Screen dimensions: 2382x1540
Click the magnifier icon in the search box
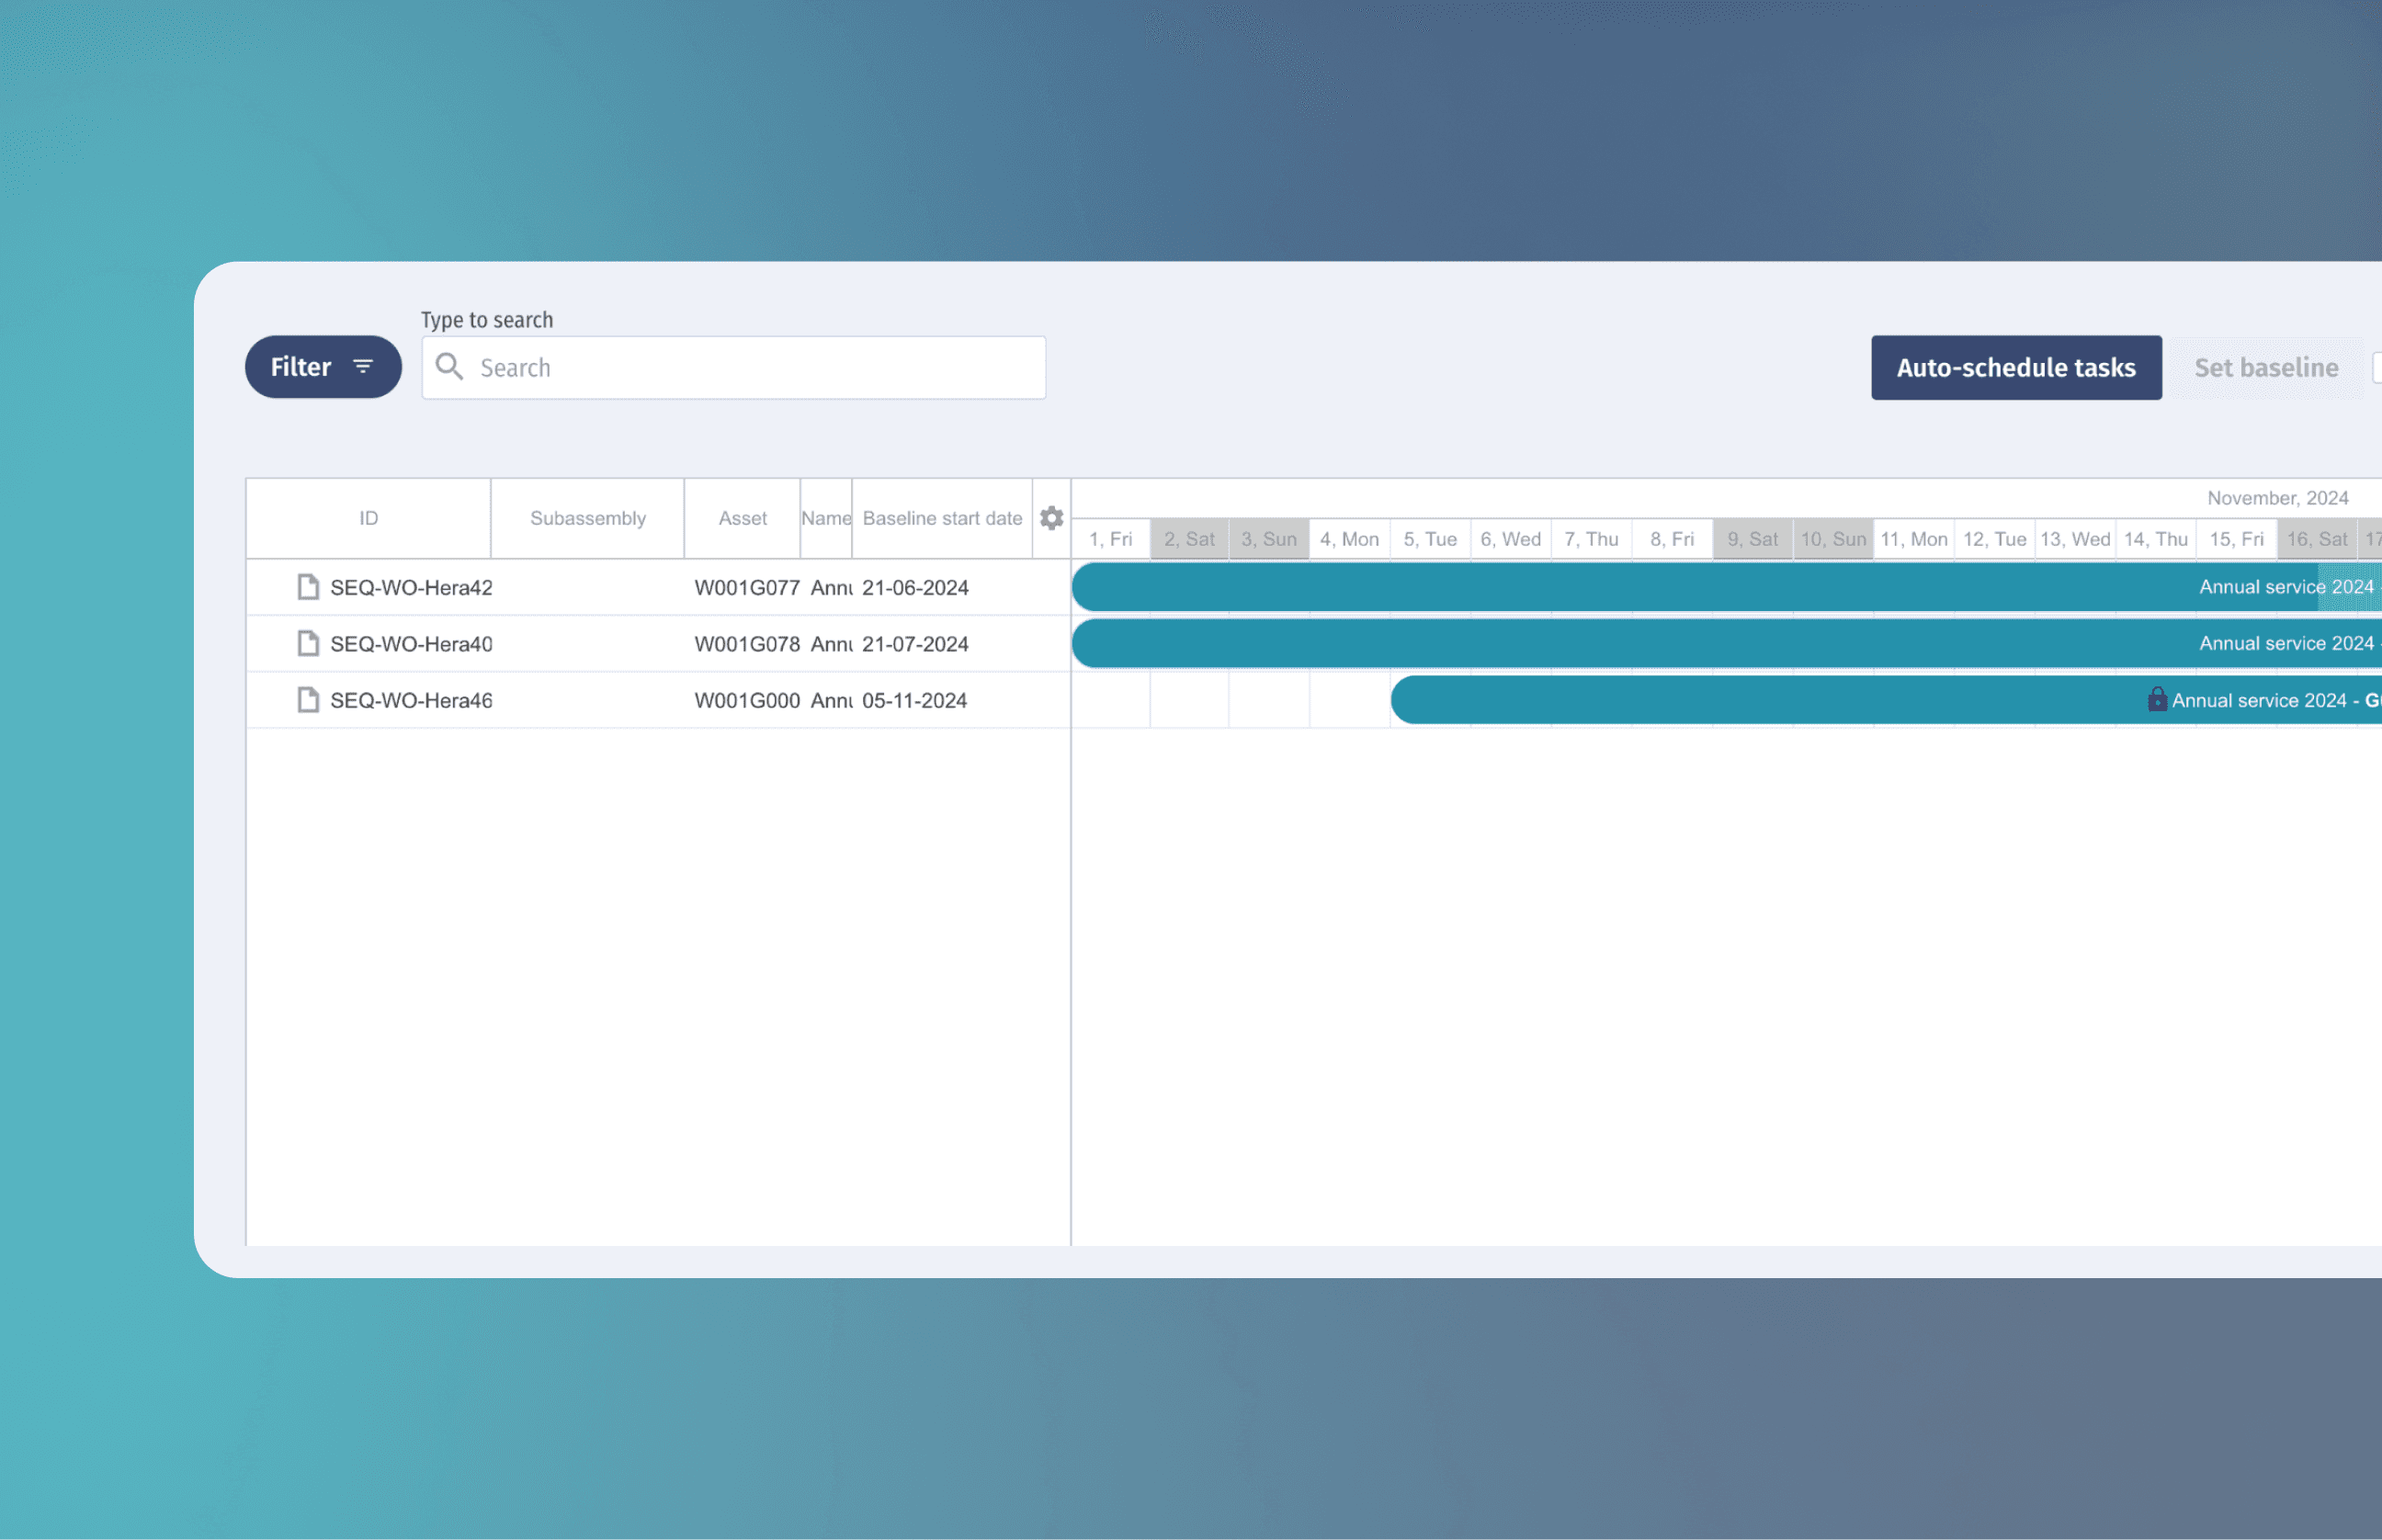click(449, 367)
